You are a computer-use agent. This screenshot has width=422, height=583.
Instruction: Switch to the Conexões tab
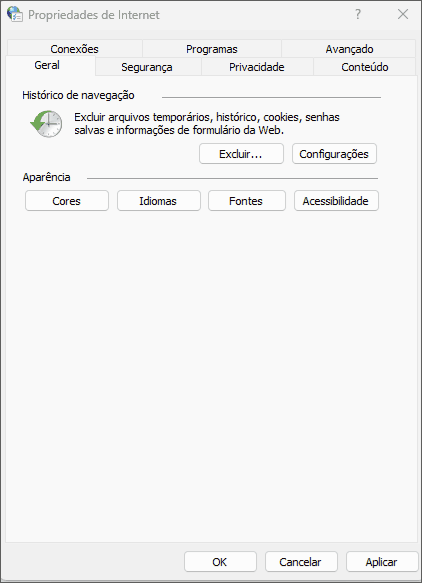click(74, 49)
